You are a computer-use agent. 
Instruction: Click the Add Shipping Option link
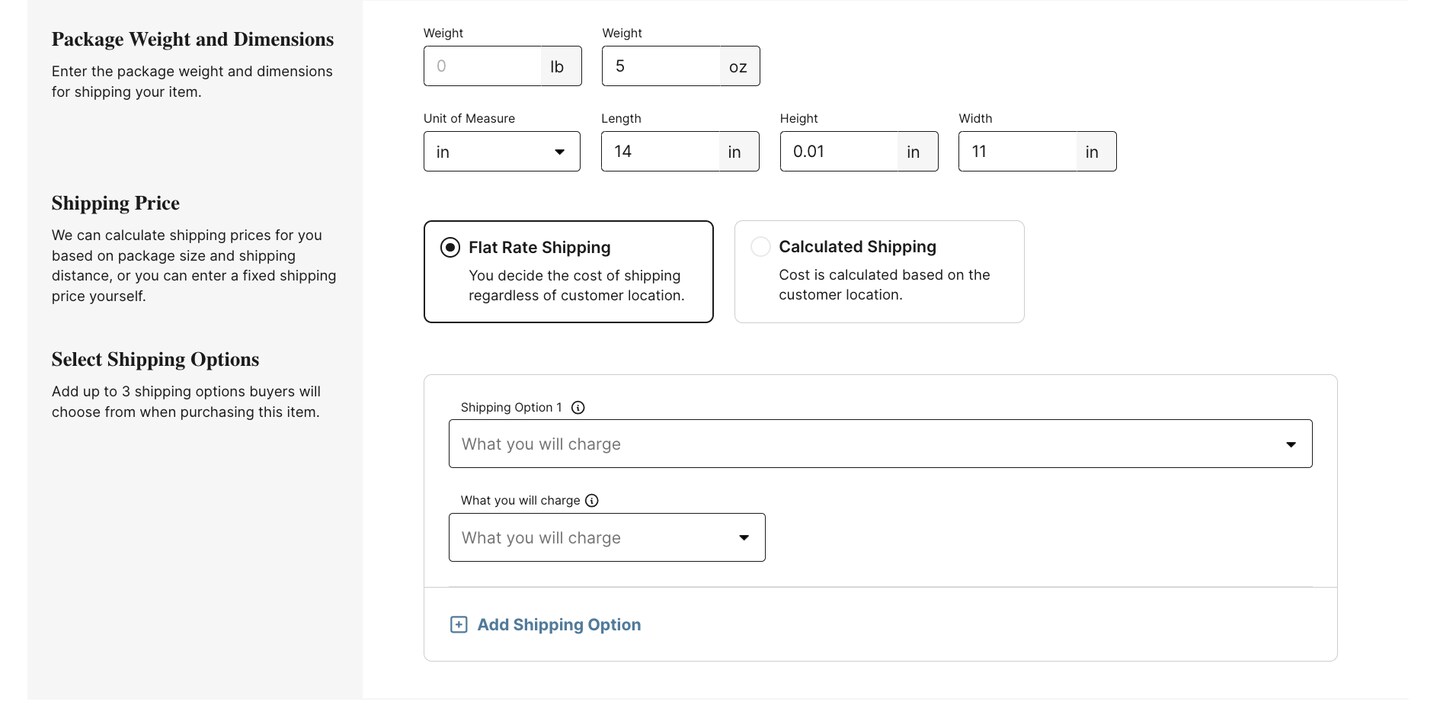[558, 623]
